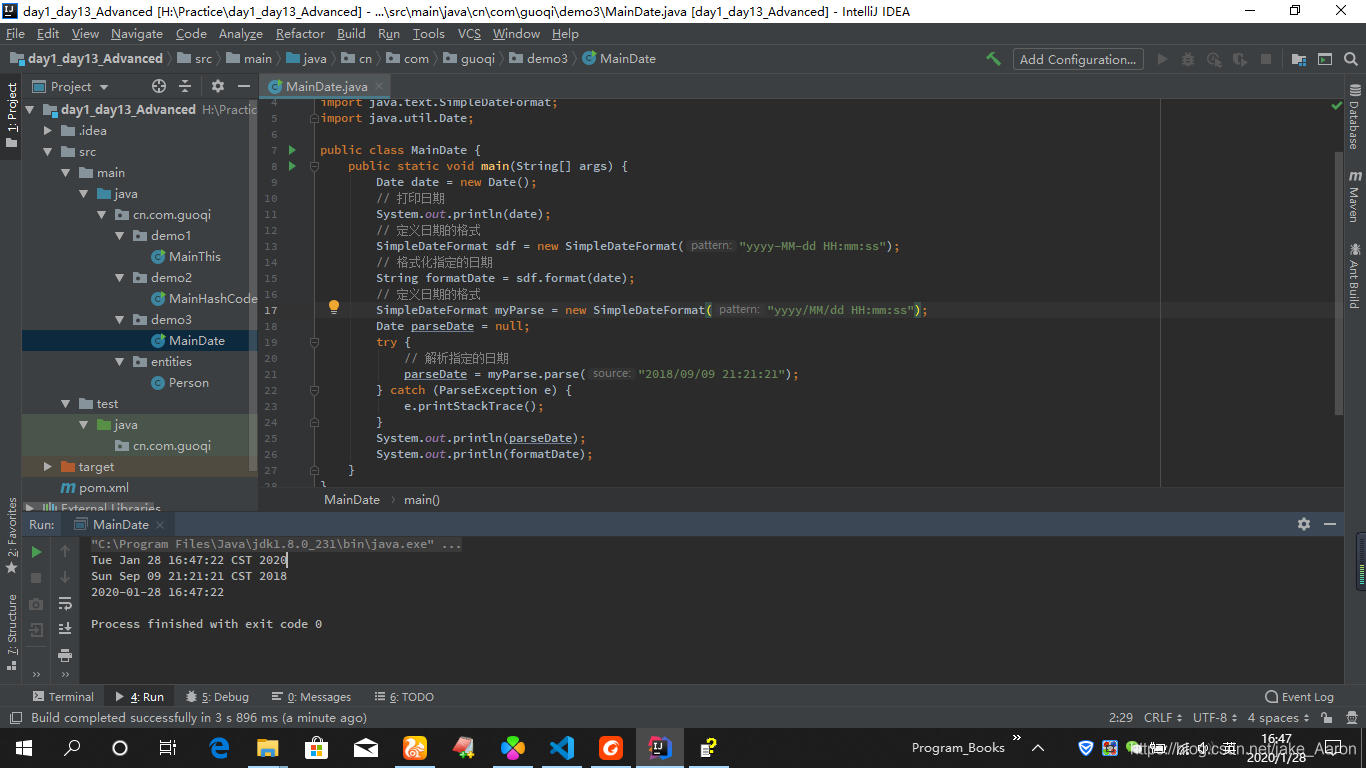Toggle the 2: Favorites tool window
Image resolution: width=1366 pixels, height=768 pixels.
[x=11, y=535]
